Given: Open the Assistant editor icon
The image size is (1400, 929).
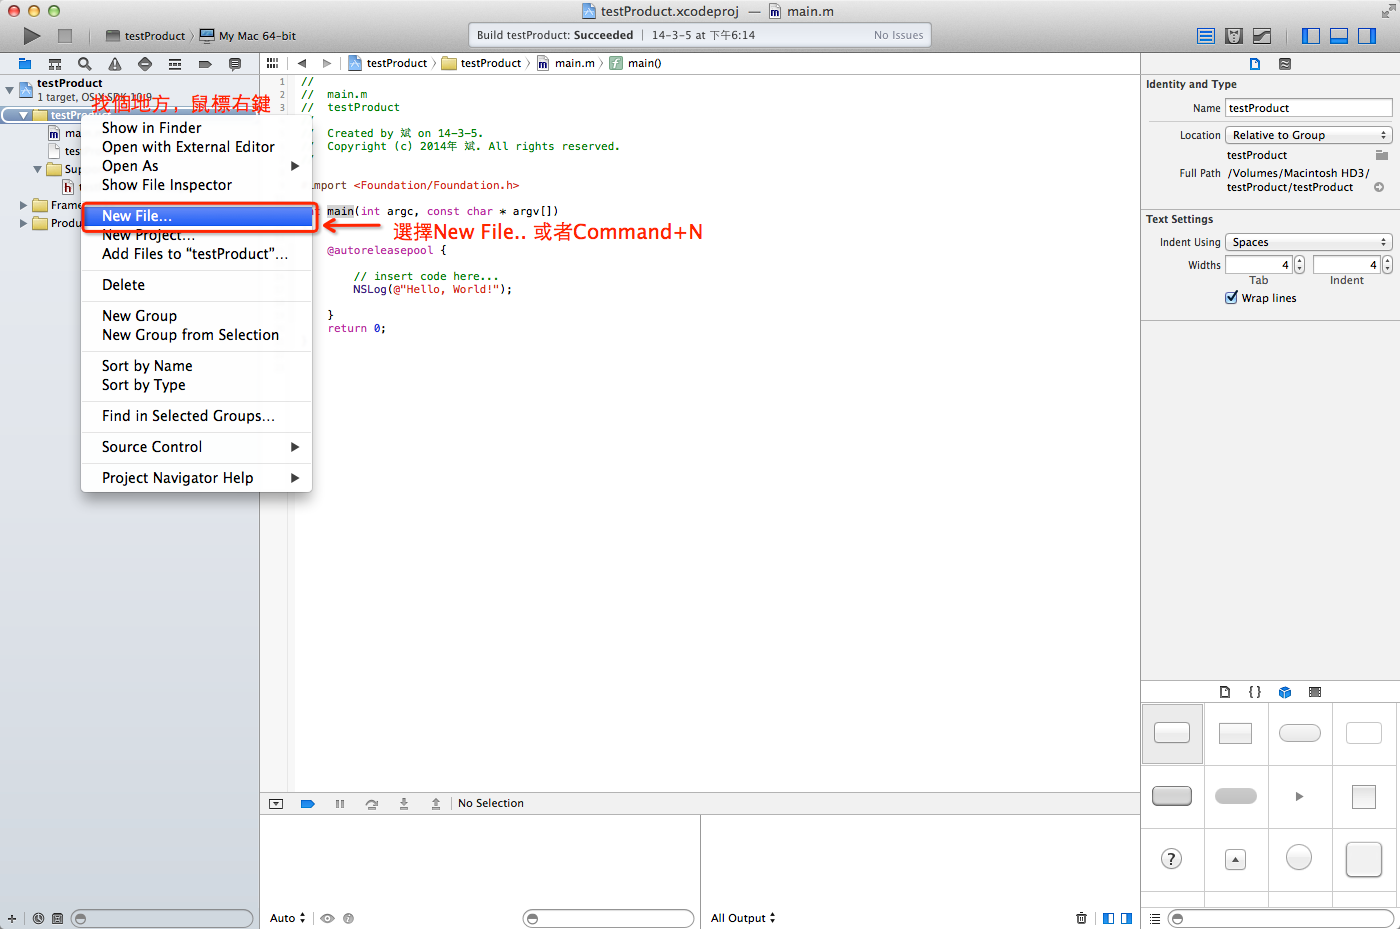Looking at the screenshot, I should point(1234,36).
